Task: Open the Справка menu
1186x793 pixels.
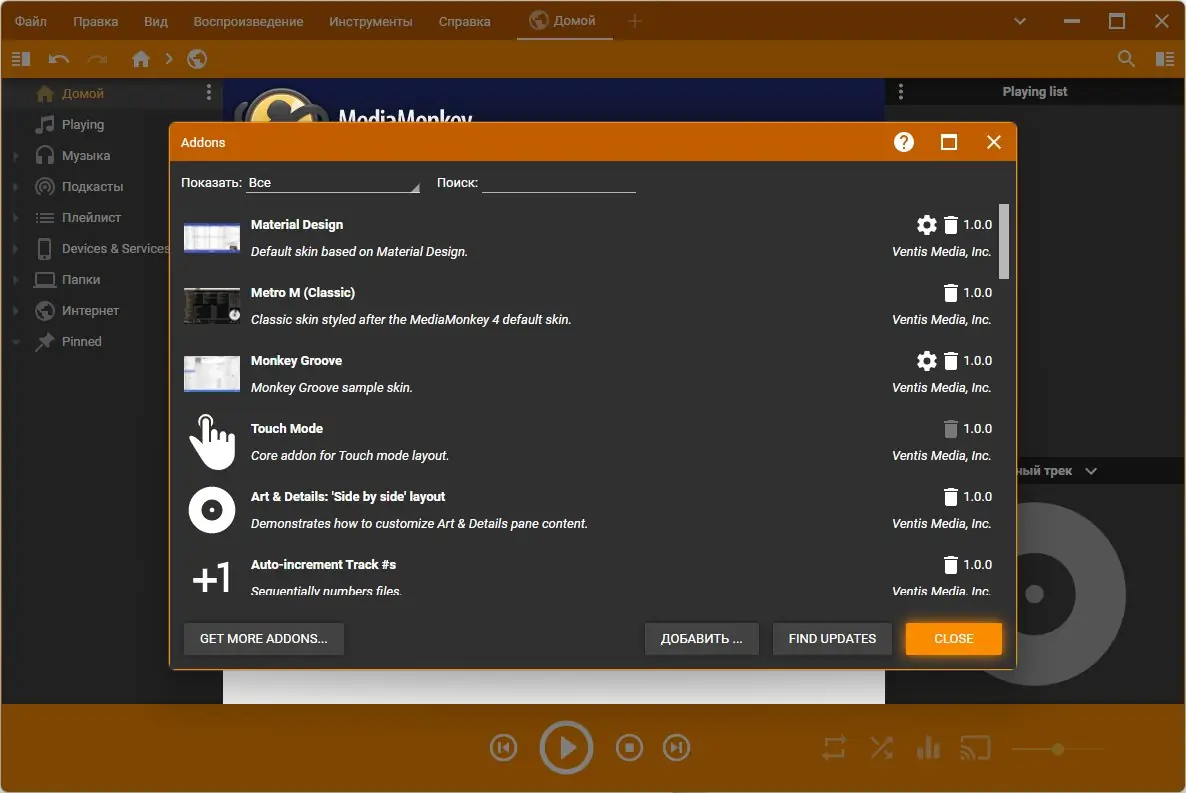Action: coord(464,21)
